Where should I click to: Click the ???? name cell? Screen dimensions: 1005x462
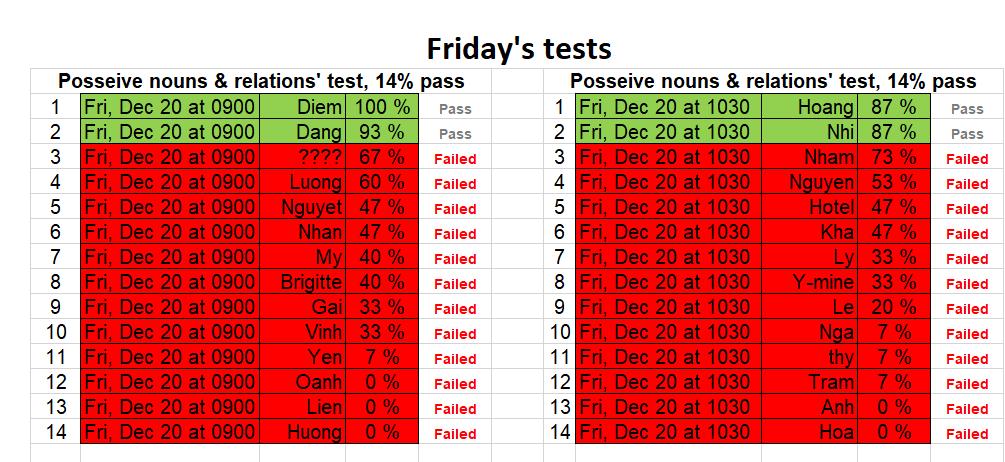(303, 157)
